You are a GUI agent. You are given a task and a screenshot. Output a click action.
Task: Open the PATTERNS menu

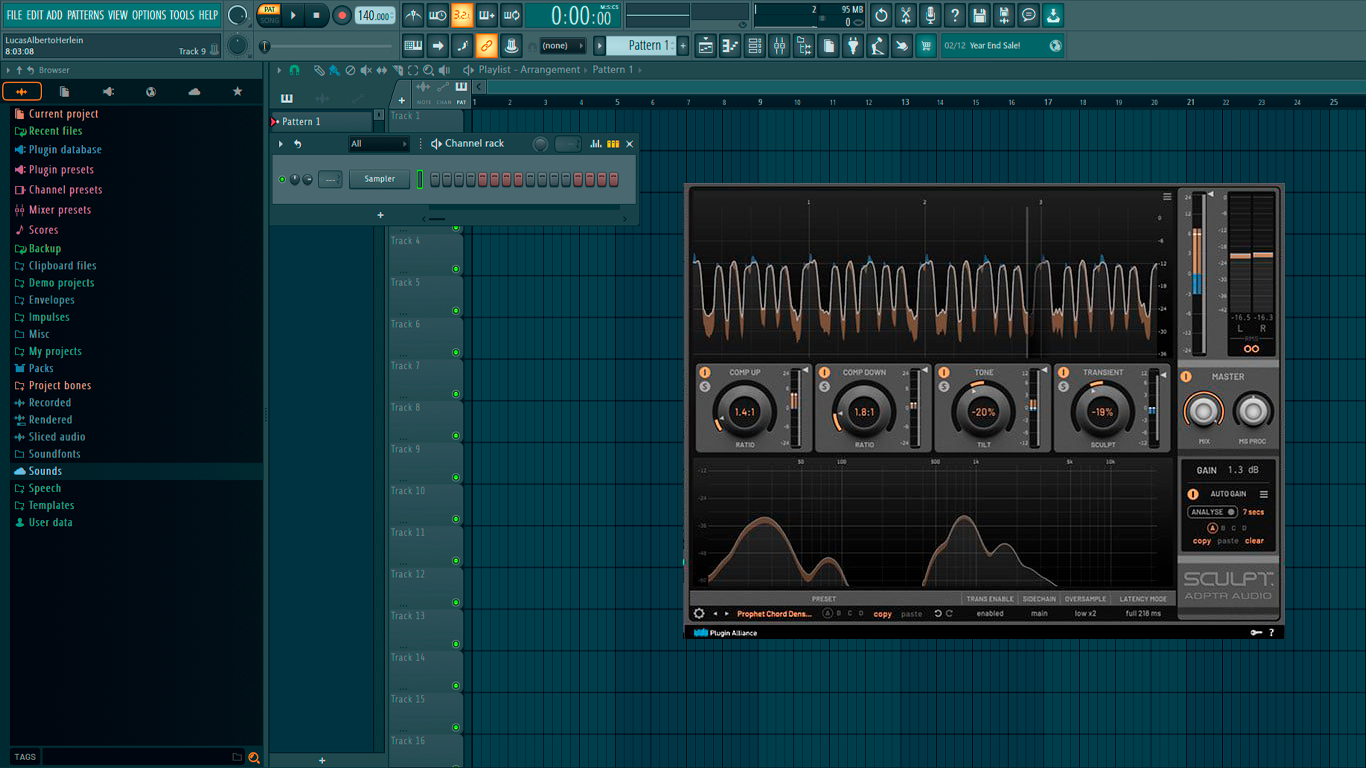click(x=85, y=15)
